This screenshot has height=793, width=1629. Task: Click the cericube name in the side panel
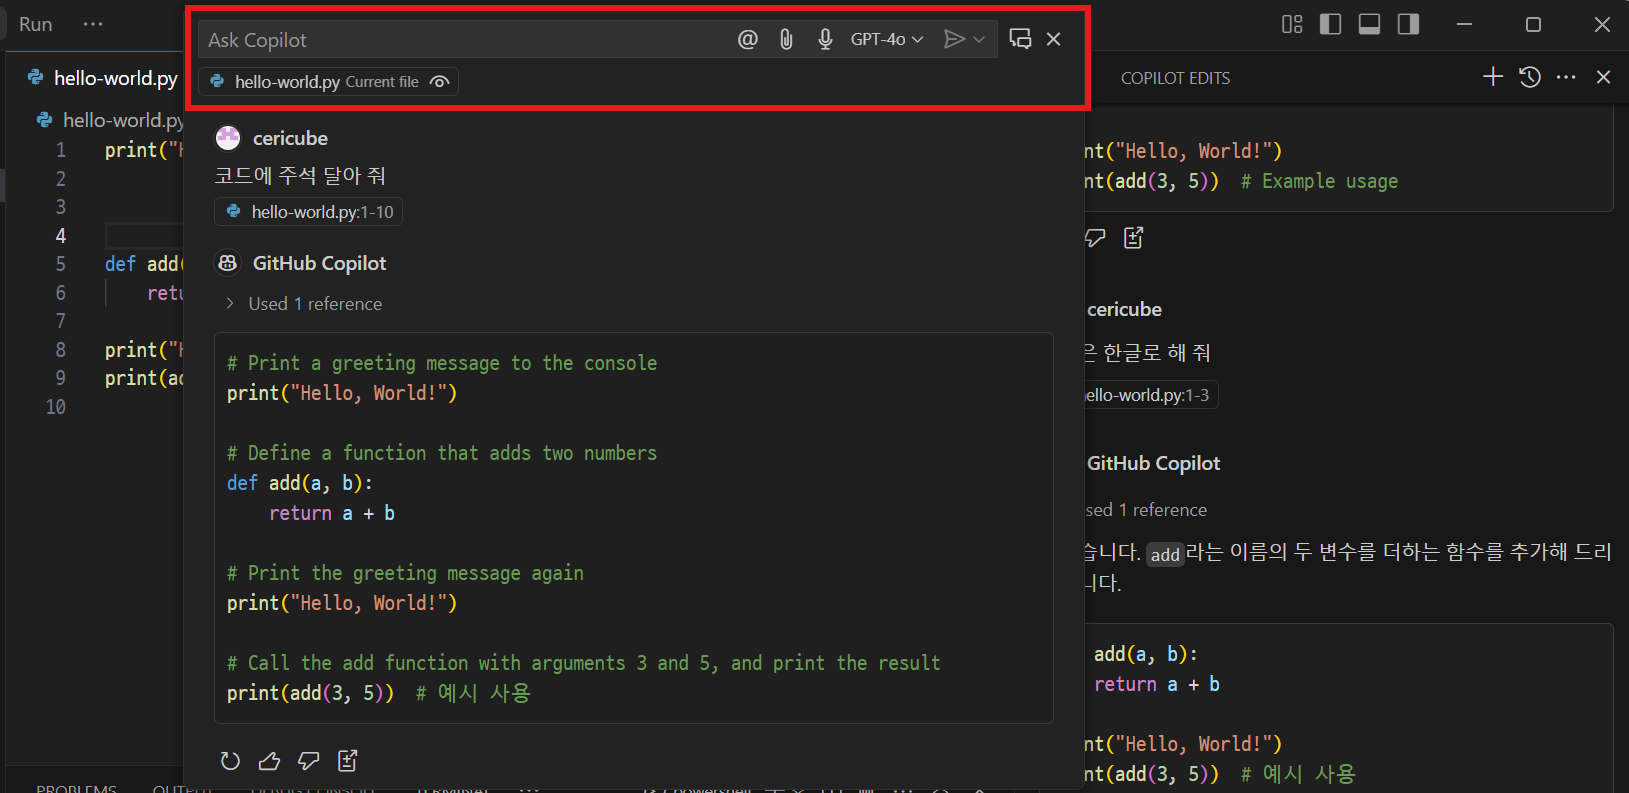(1124, 310)
